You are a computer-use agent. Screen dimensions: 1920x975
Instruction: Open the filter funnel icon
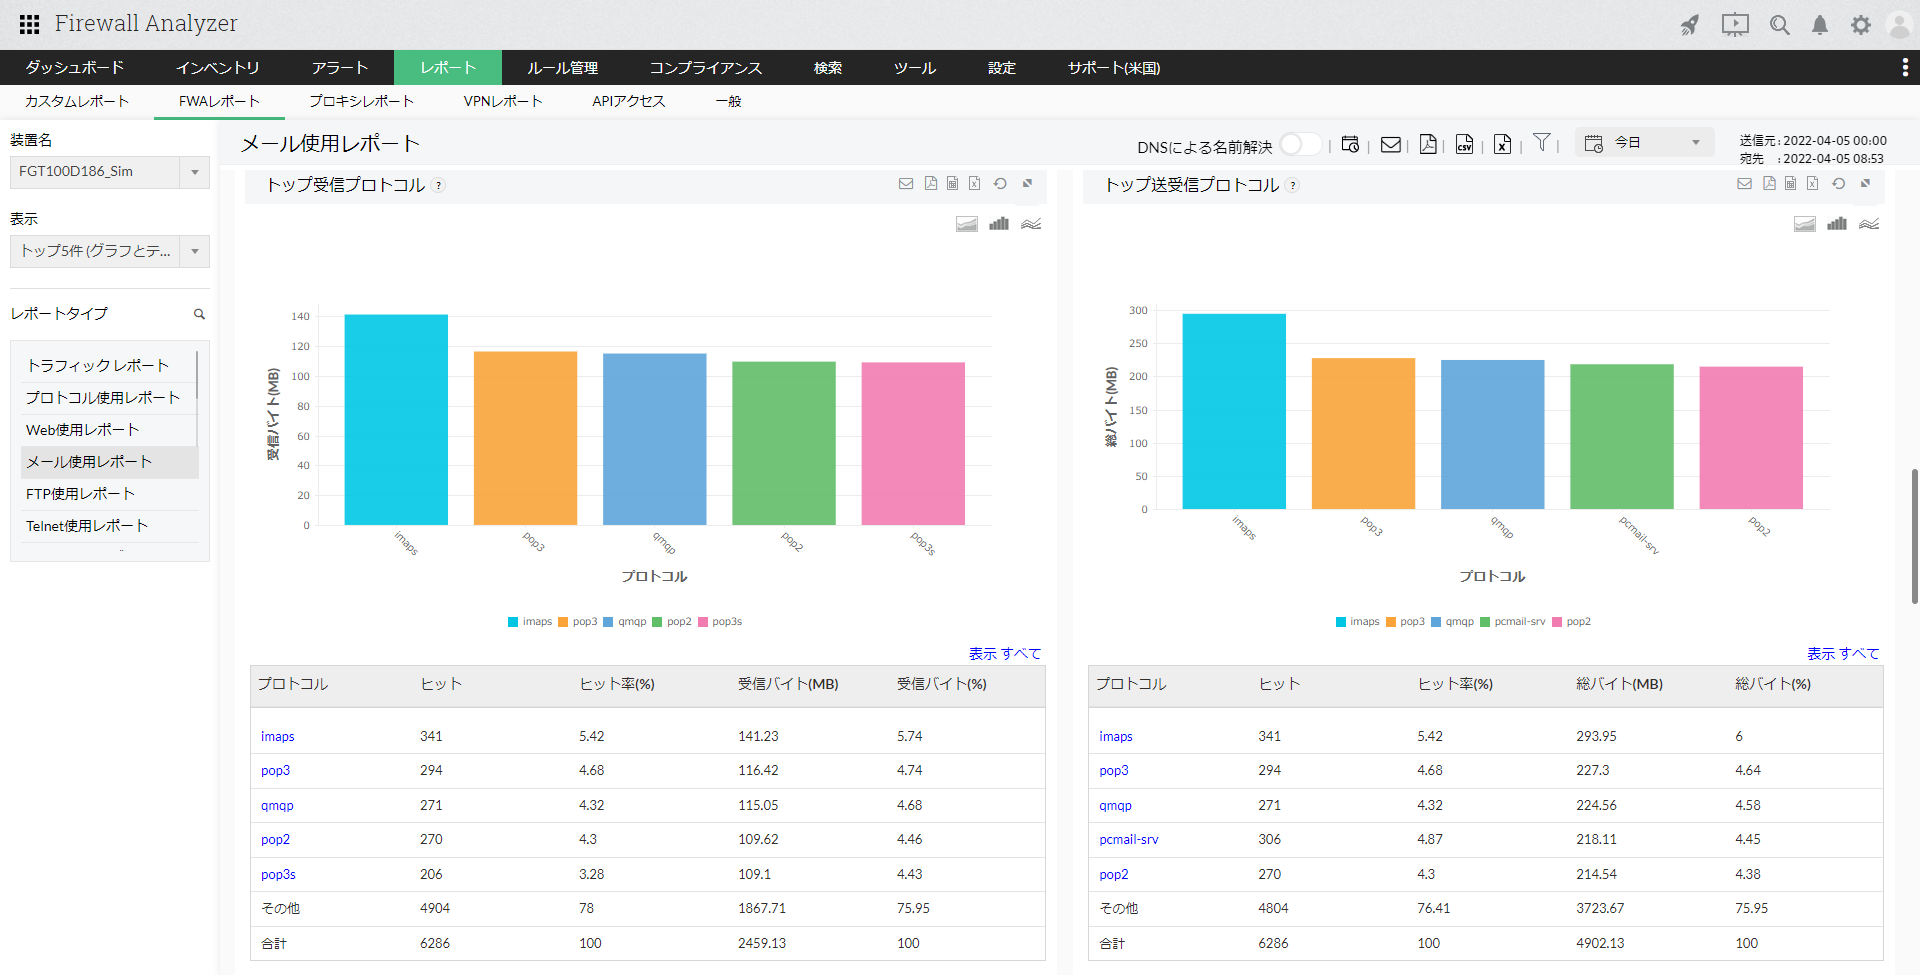click(x=1542, y=143)
